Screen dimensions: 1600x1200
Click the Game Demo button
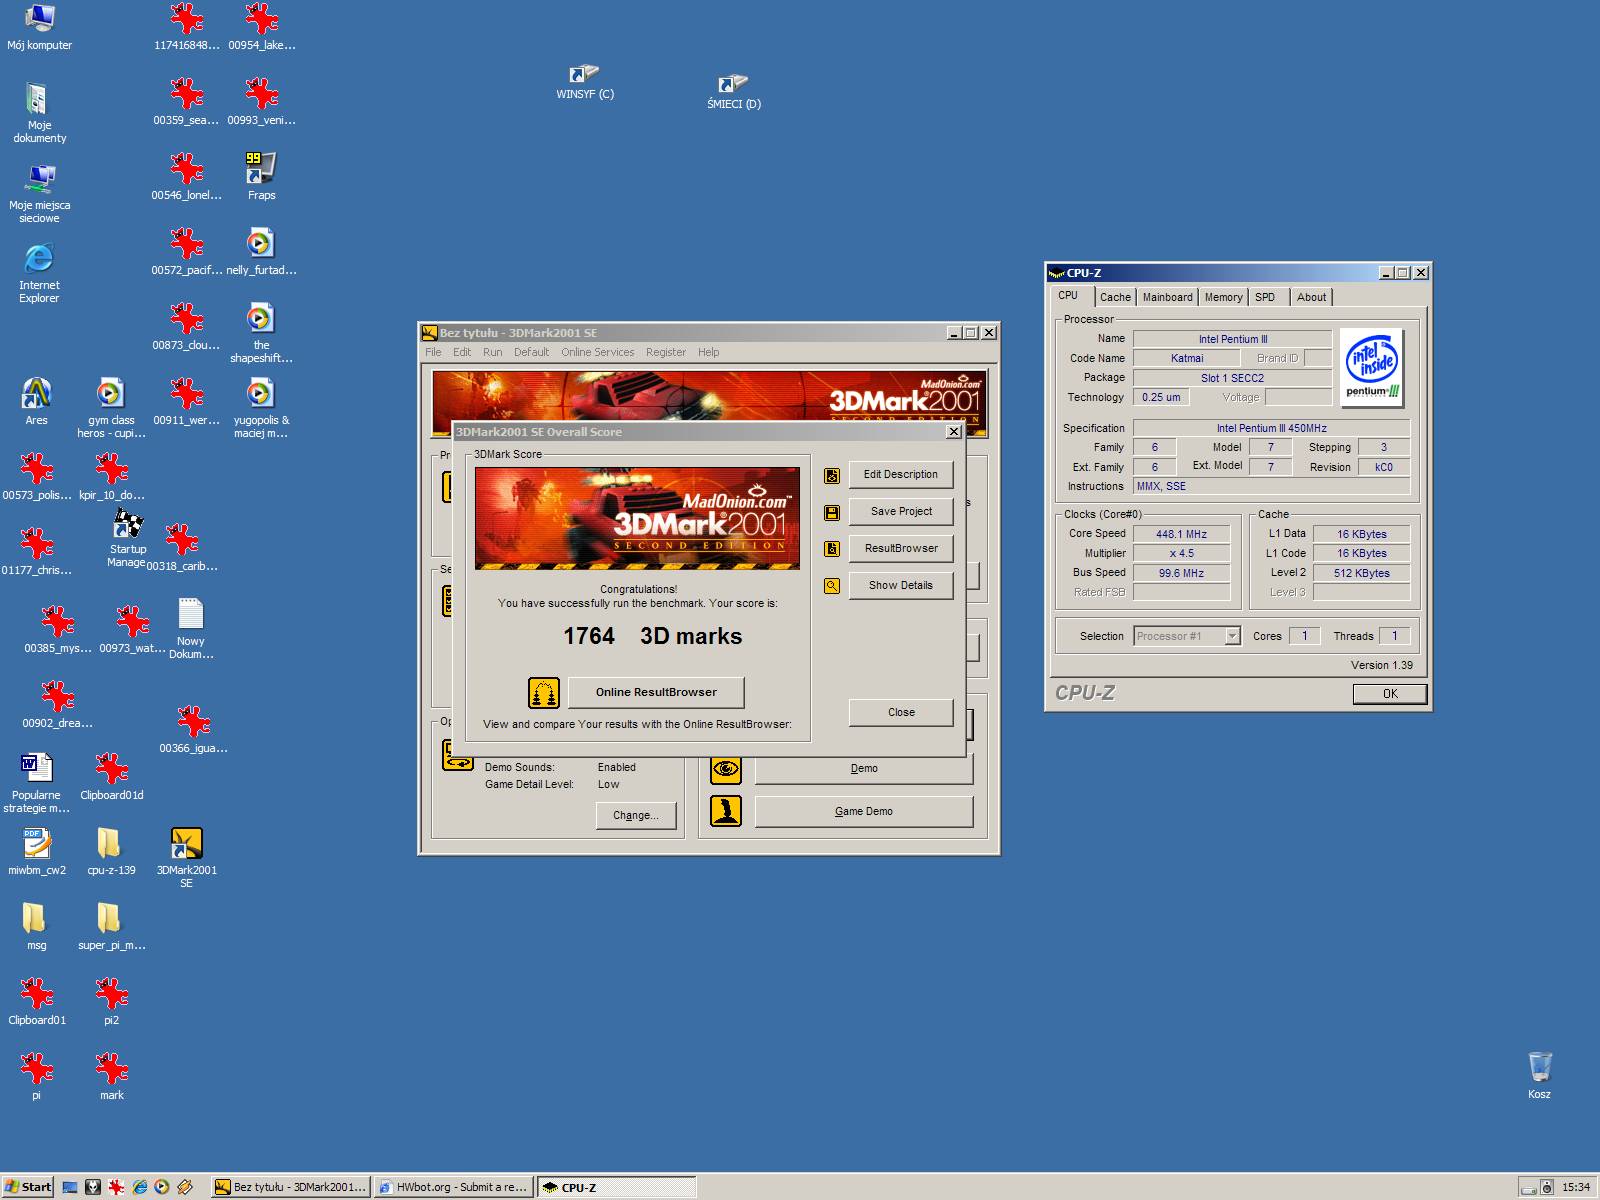pyautogui.click(x=863, y=811)
